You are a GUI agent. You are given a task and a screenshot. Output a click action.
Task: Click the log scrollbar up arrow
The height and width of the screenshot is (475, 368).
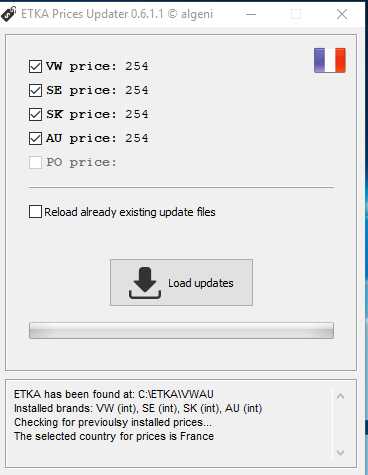340,396
